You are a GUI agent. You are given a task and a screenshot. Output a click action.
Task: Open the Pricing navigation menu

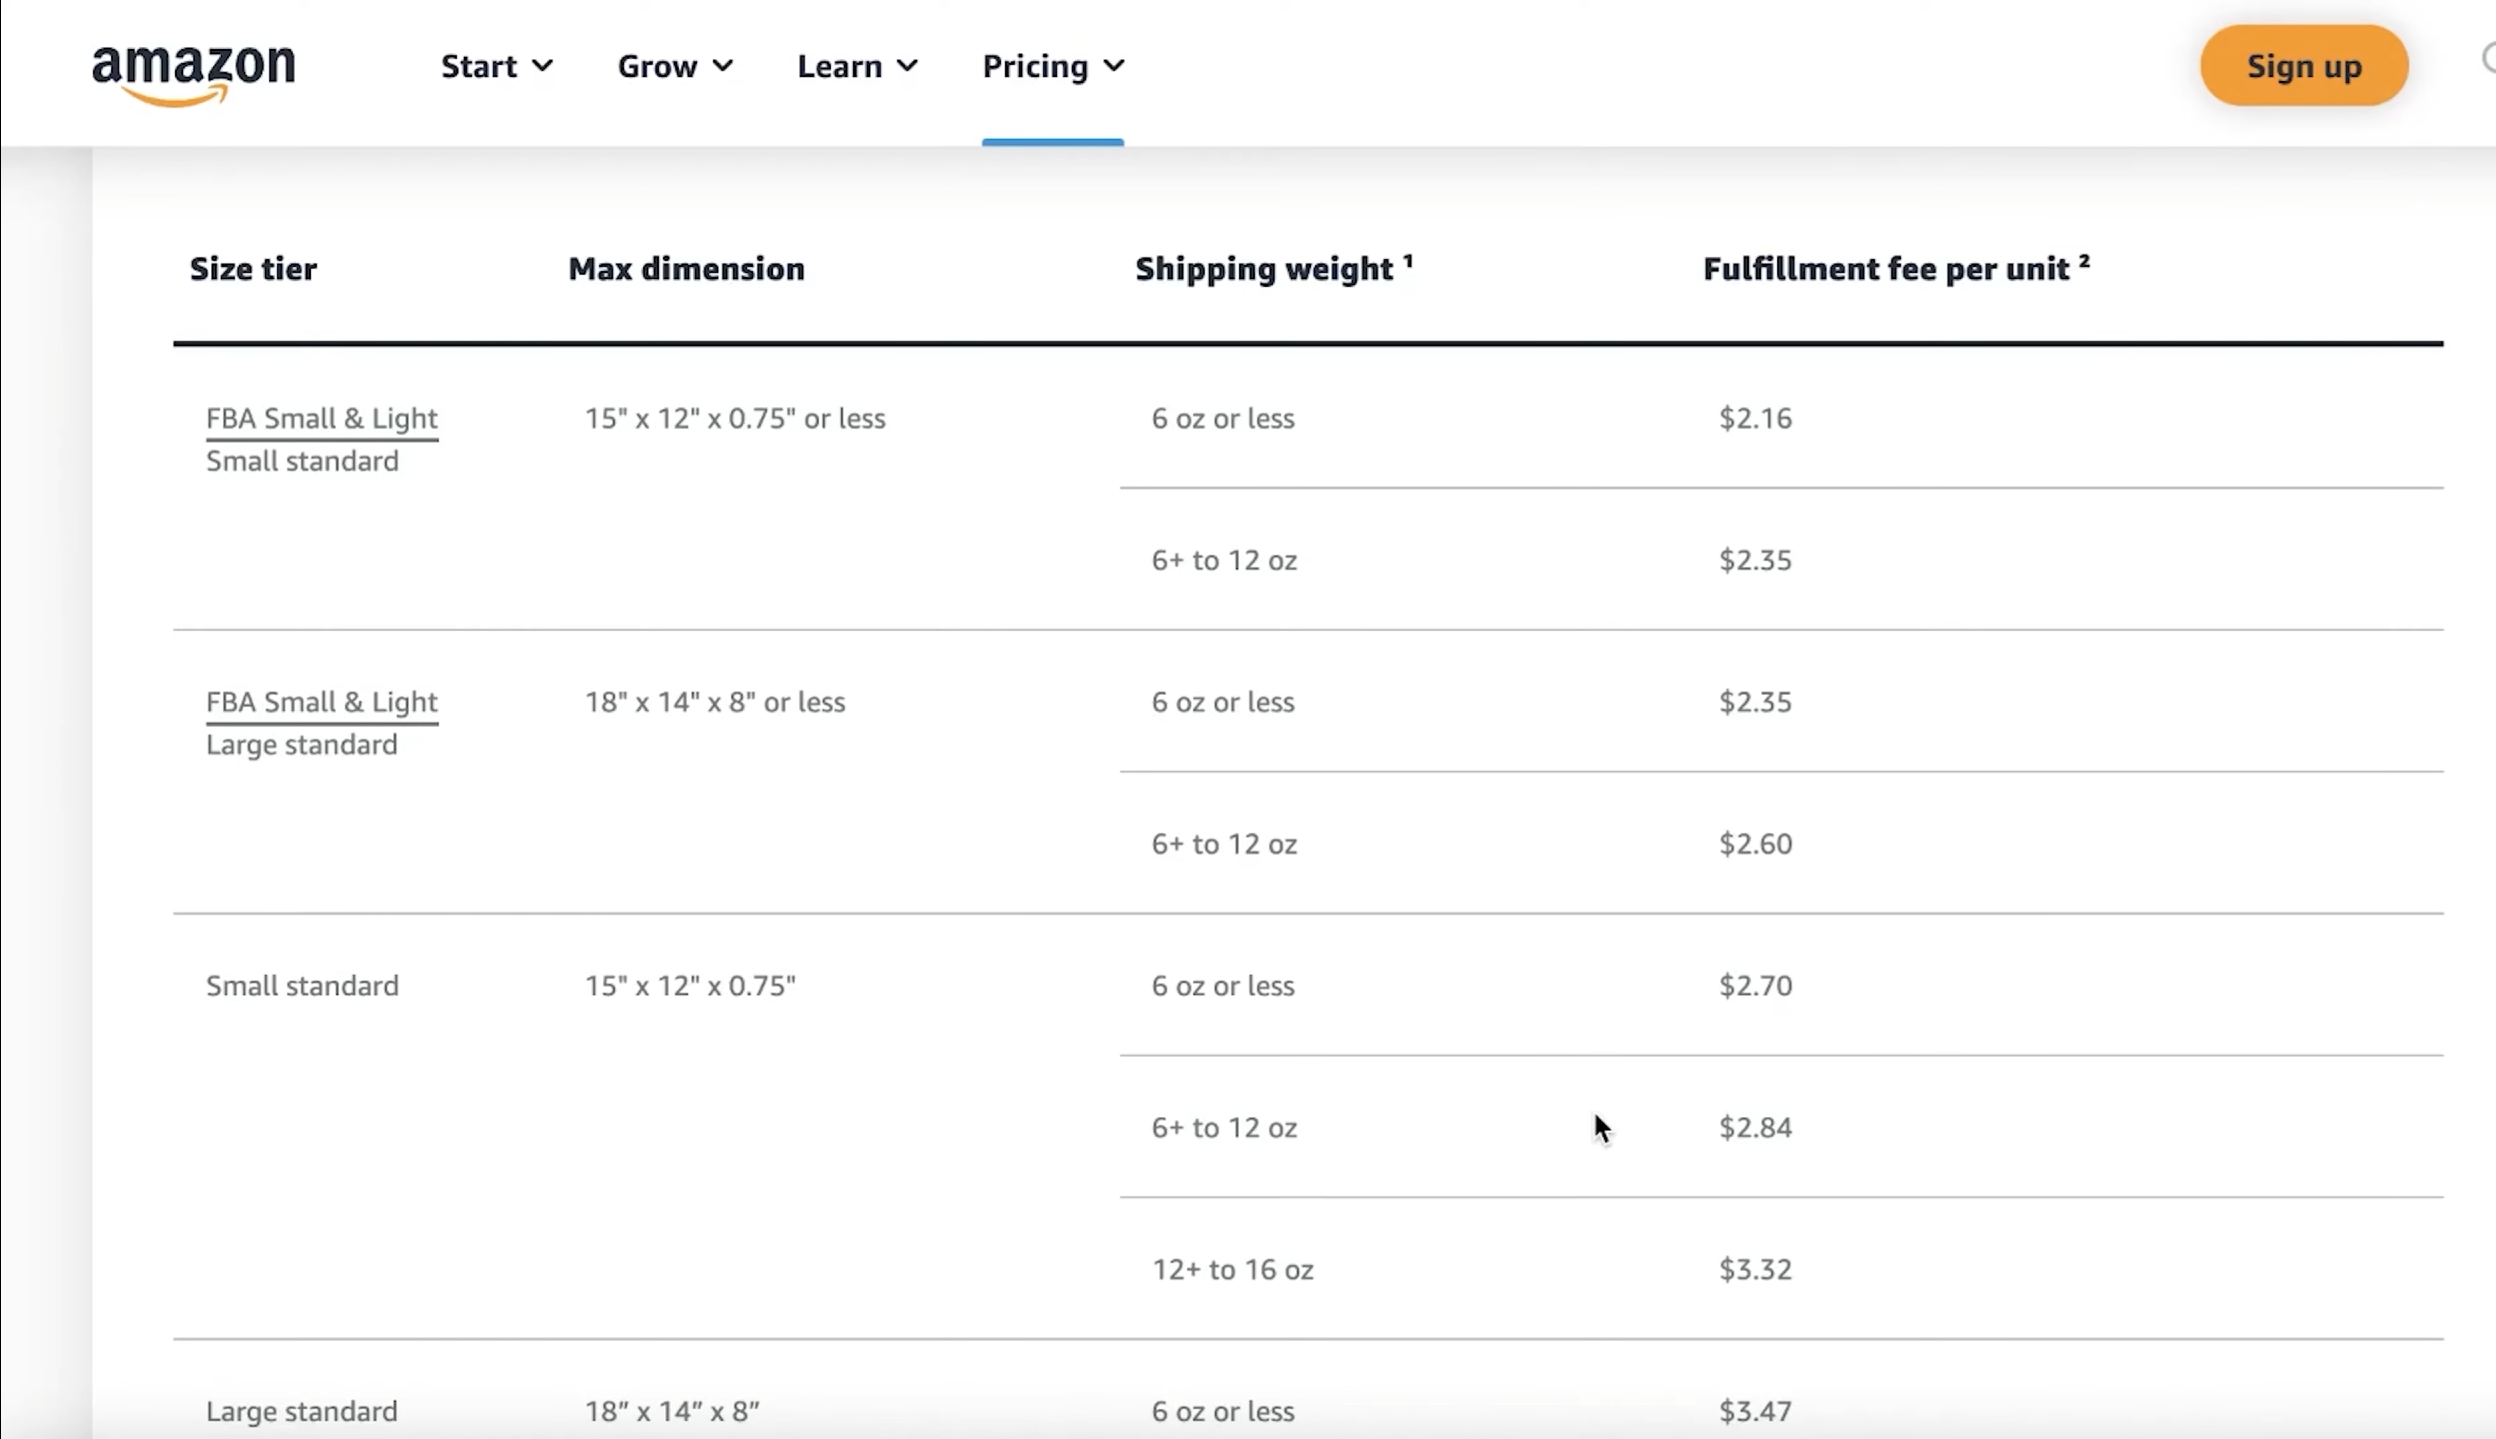(1053, 66)
